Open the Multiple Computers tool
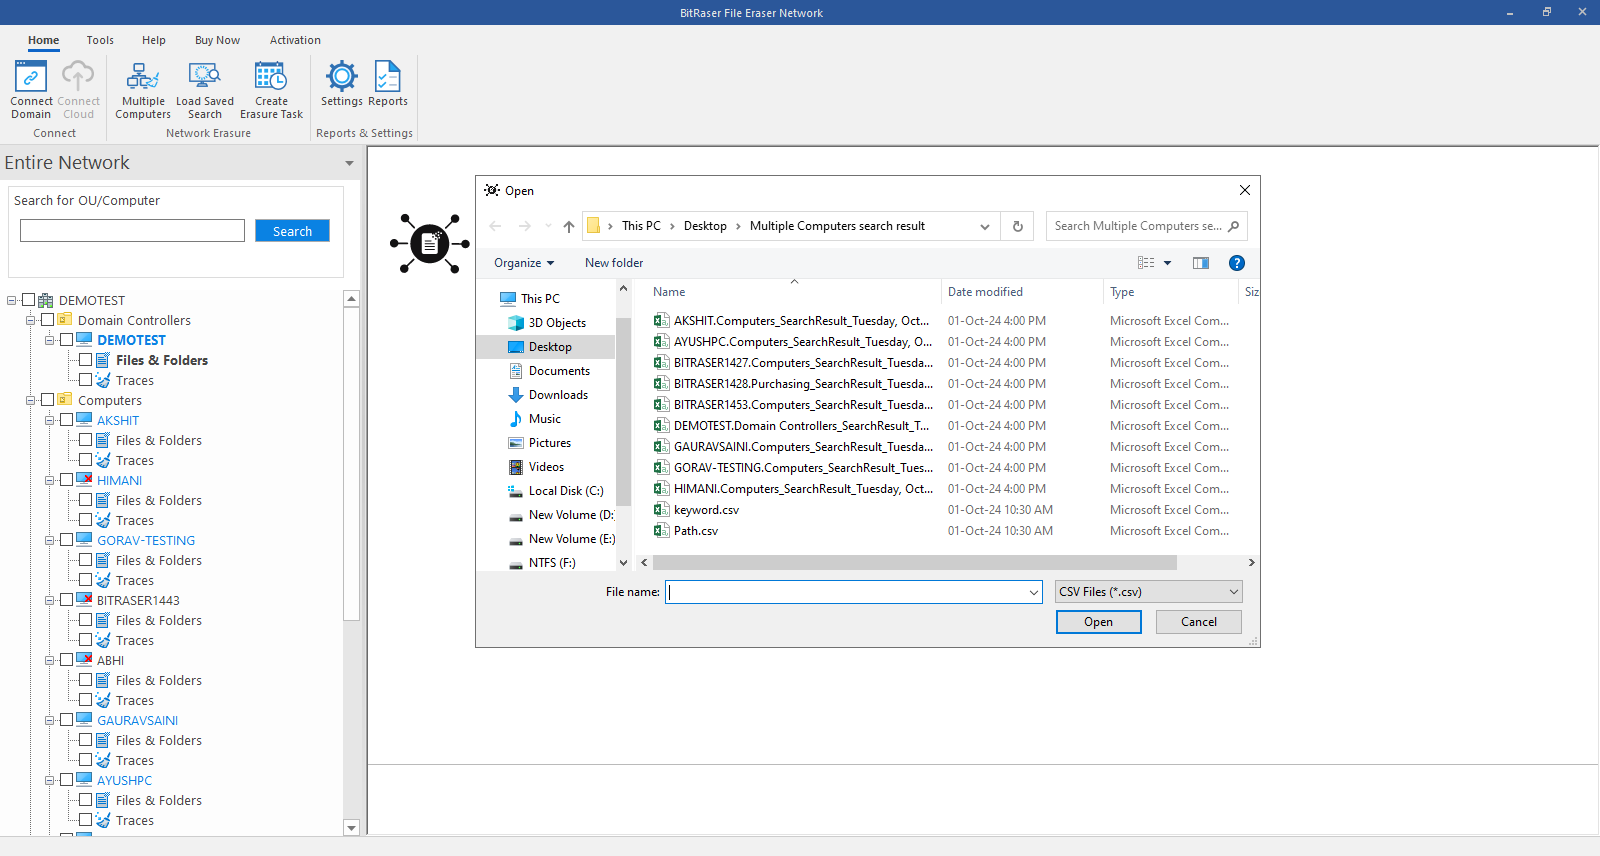 pos(143,90)
